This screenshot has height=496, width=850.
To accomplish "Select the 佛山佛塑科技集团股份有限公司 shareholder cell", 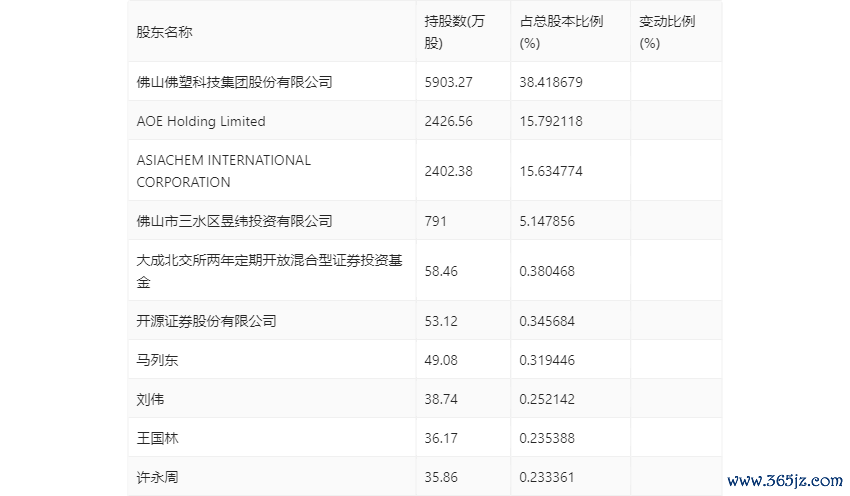I will [234, 82].
